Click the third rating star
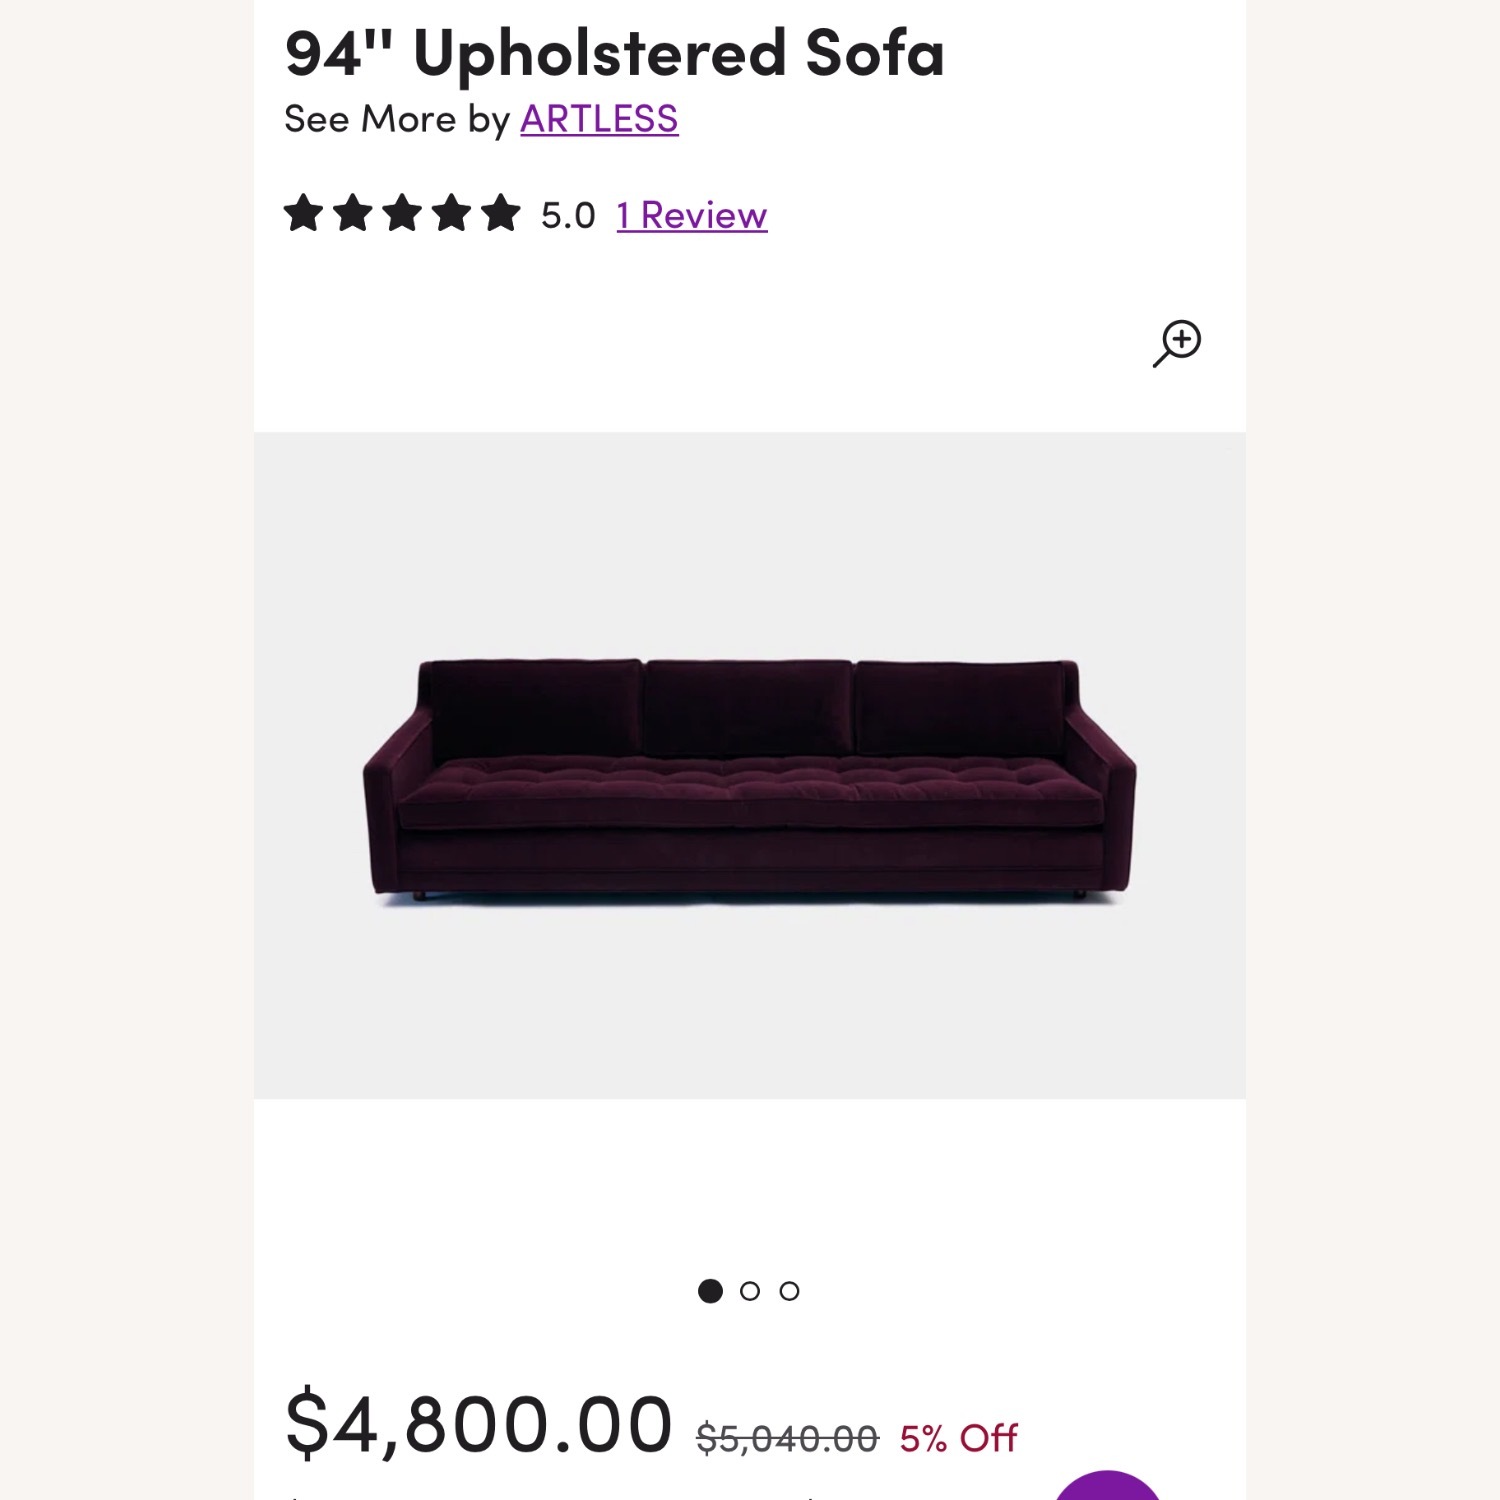The image size is (1500, 1500). pos(402,214)
